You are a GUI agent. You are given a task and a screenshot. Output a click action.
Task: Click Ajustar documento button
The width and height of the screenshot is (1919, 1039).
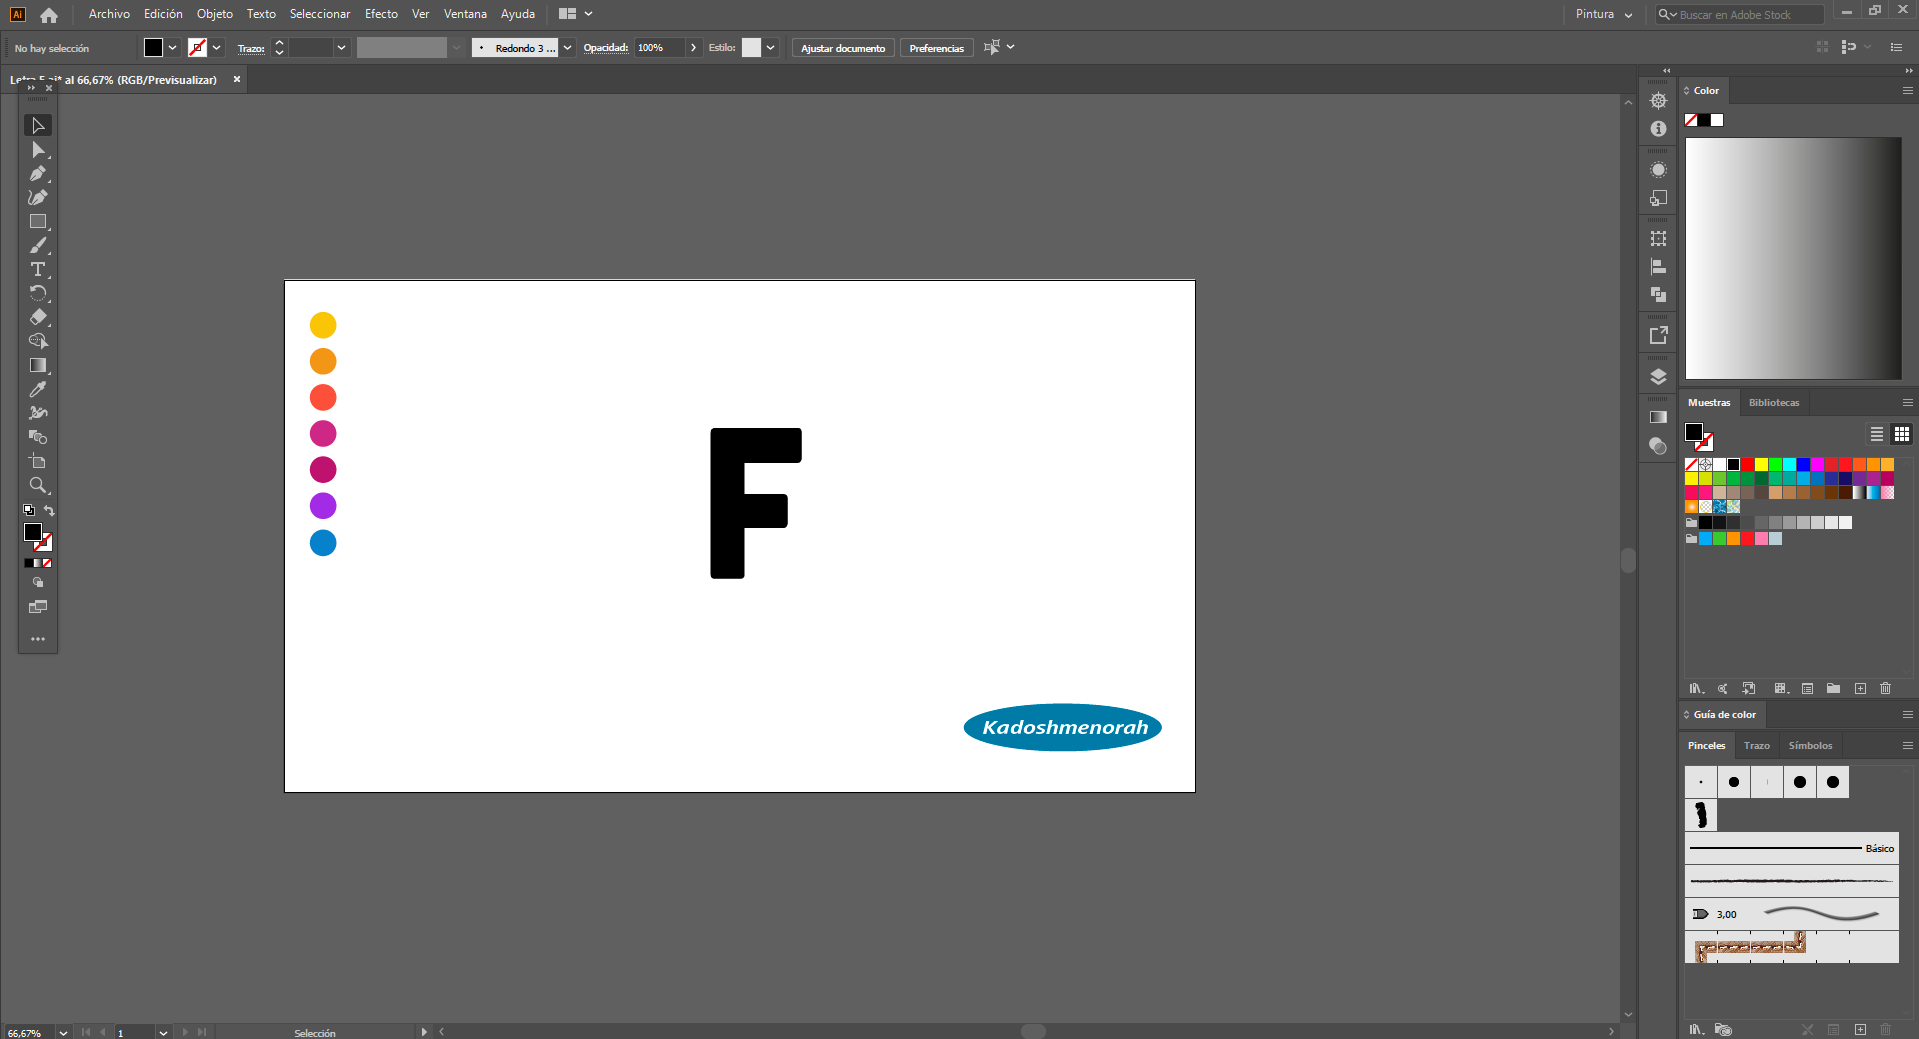843,48
